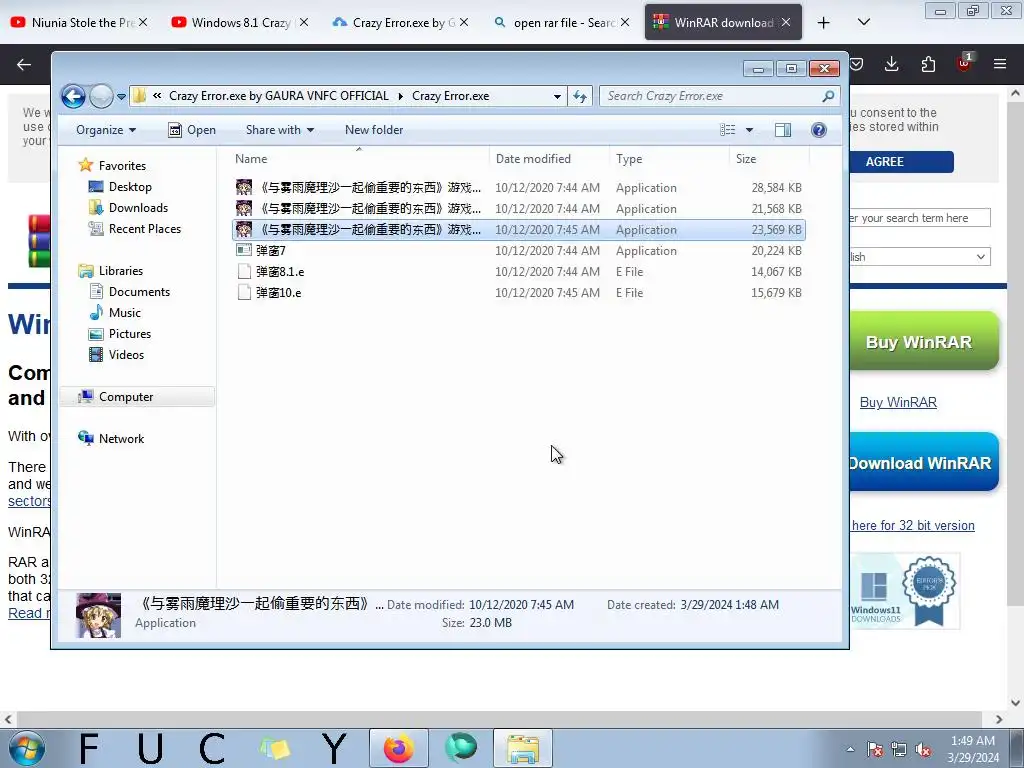Open the Share with menu

[x=280, y=130]
